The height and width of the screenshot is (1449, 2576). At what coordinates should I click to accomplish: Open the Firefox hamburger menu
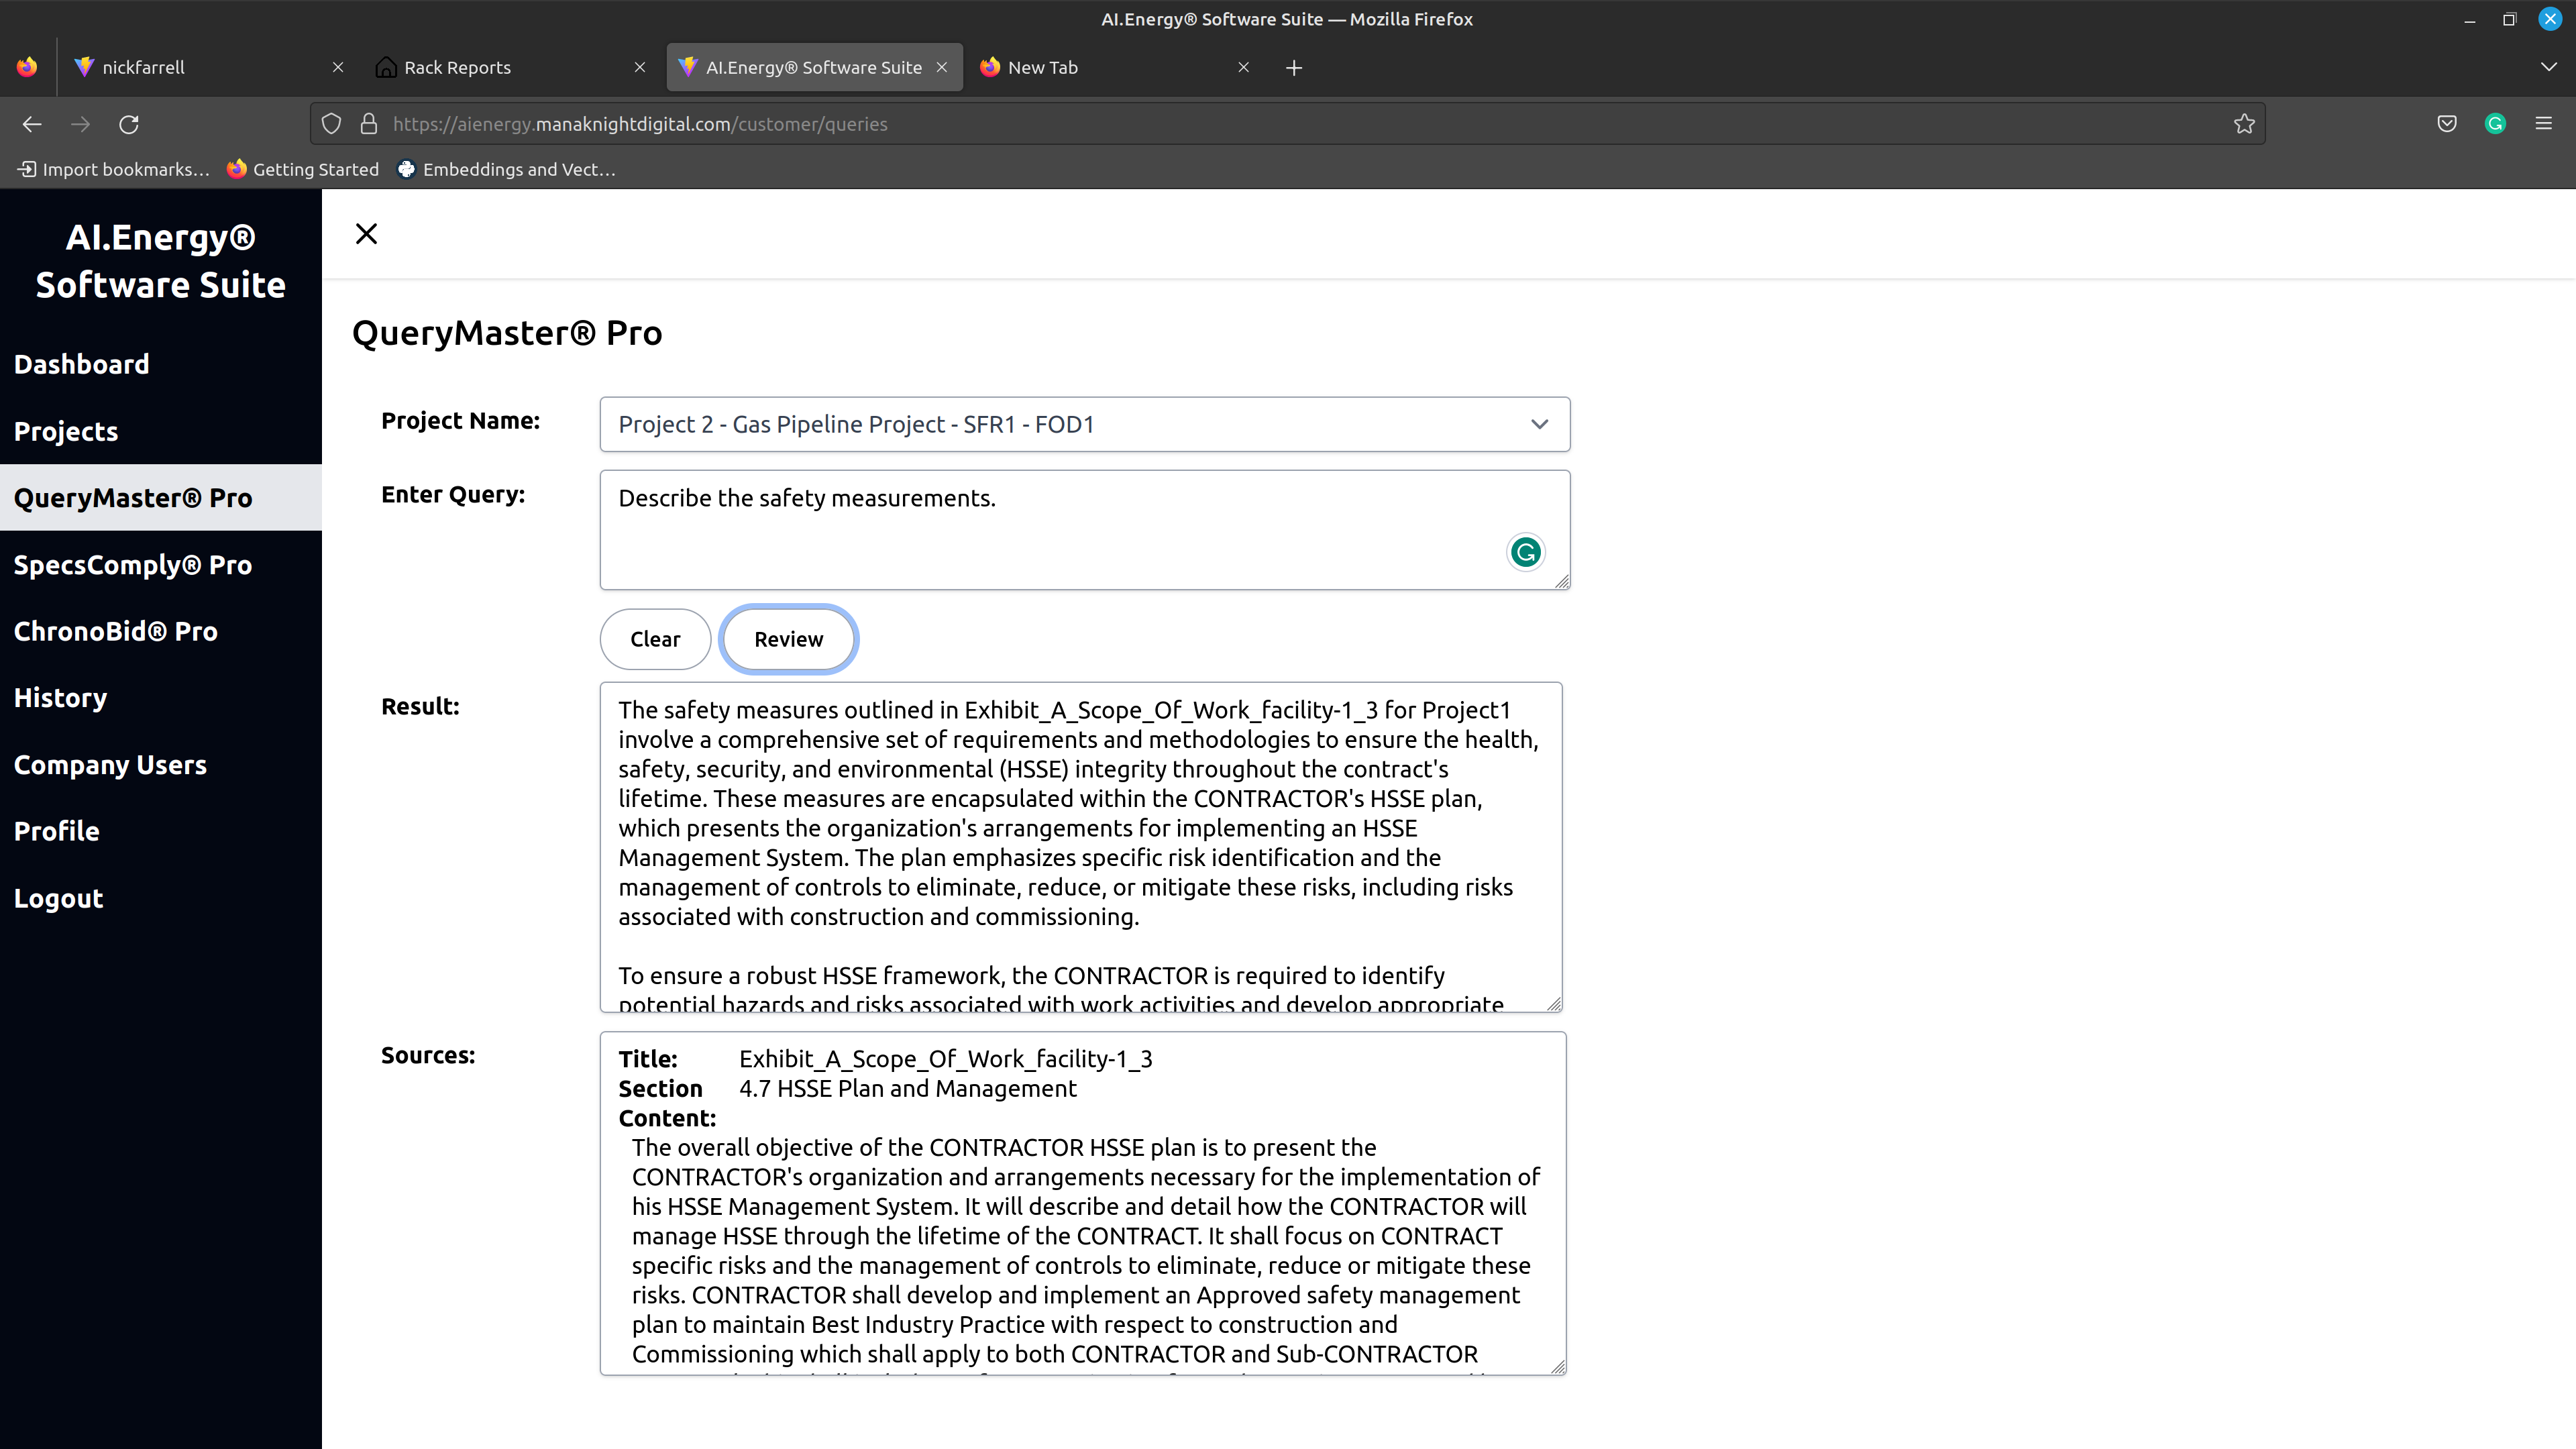click(x=2543, y=124)
